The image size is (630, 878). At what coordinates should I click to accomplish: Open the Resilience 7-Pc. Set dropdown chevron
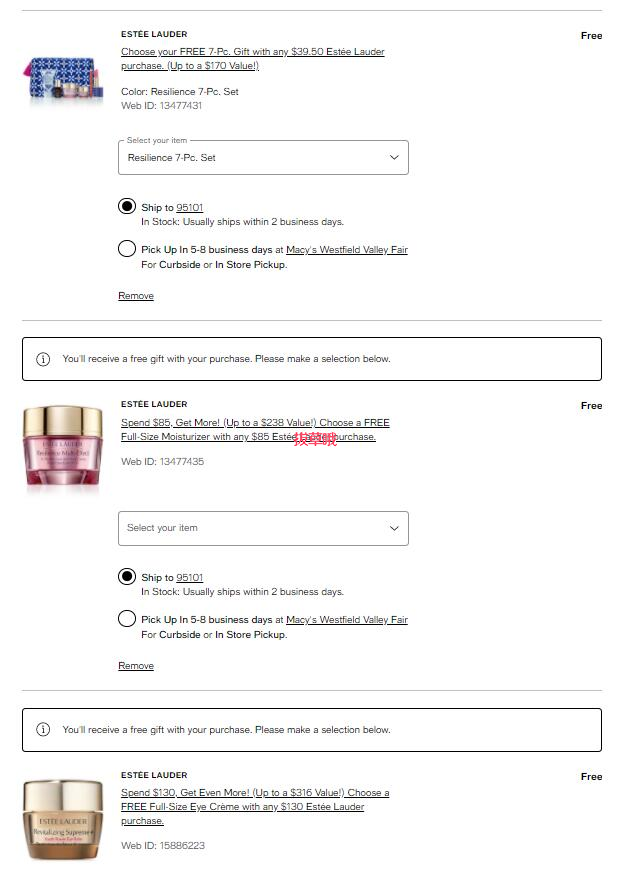pos(394,157)
